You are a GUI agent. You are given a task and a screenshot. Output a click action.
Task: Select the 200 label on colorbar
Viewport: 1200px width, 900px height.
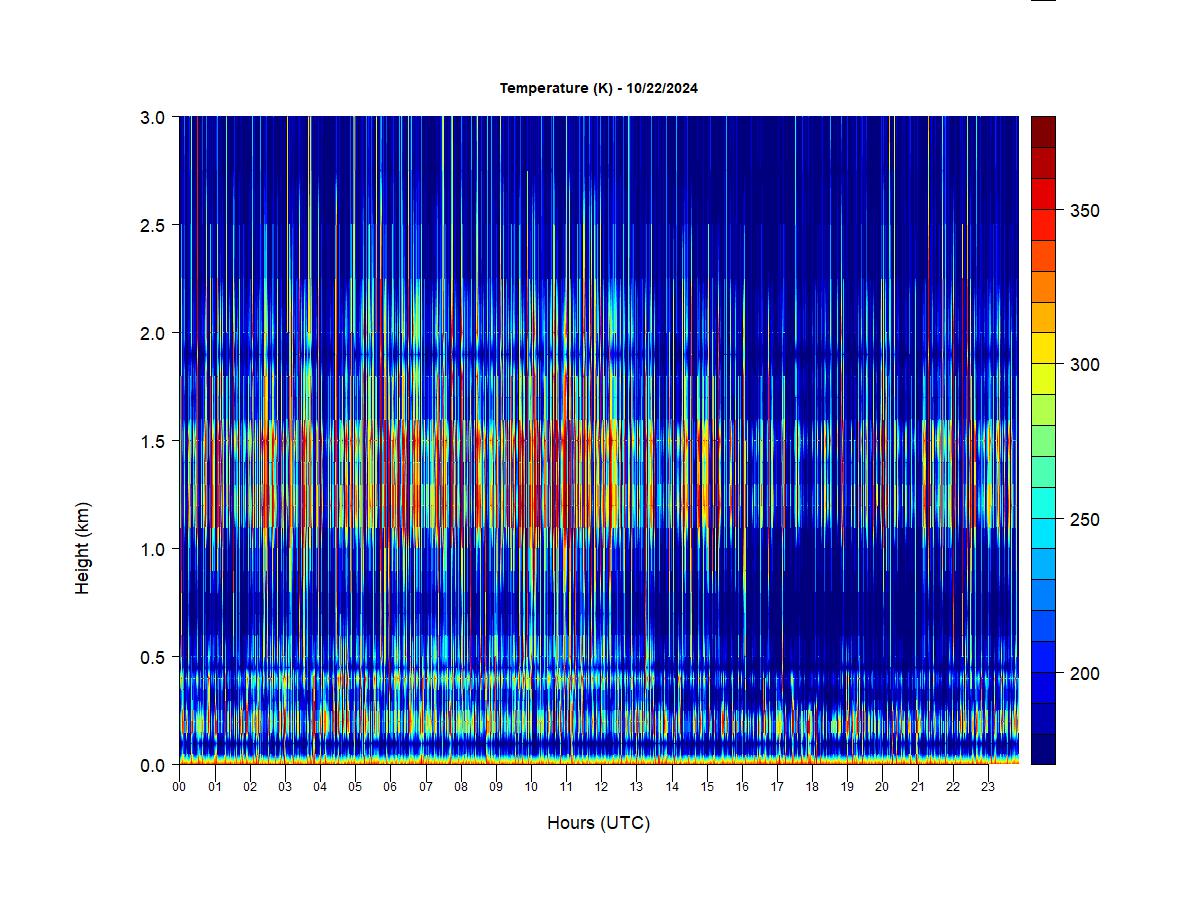point(1084,674)
